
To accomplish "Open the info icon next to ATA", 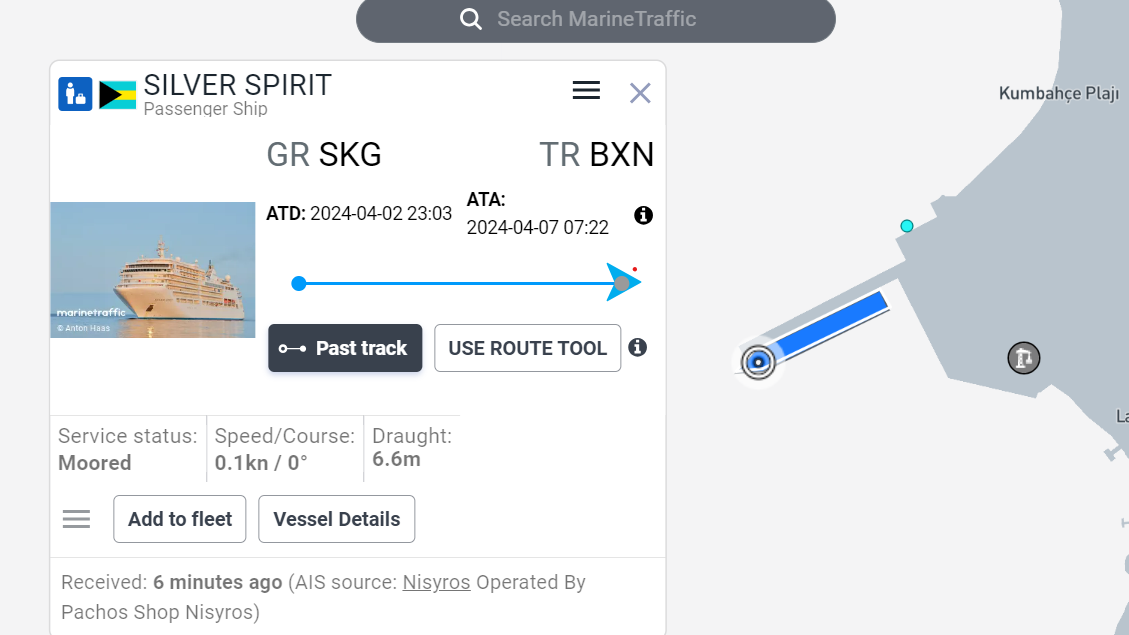I will (643, 215).
